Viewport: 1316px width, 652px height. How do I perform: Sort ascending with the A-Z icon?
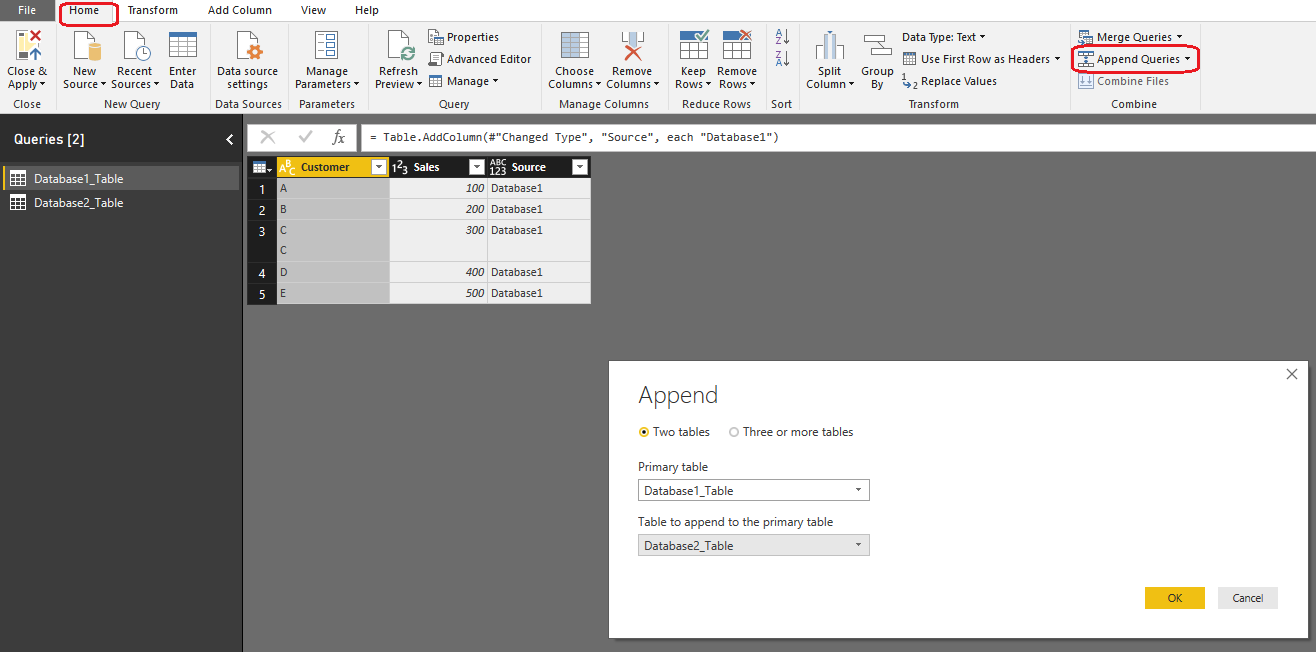(782, 37)
